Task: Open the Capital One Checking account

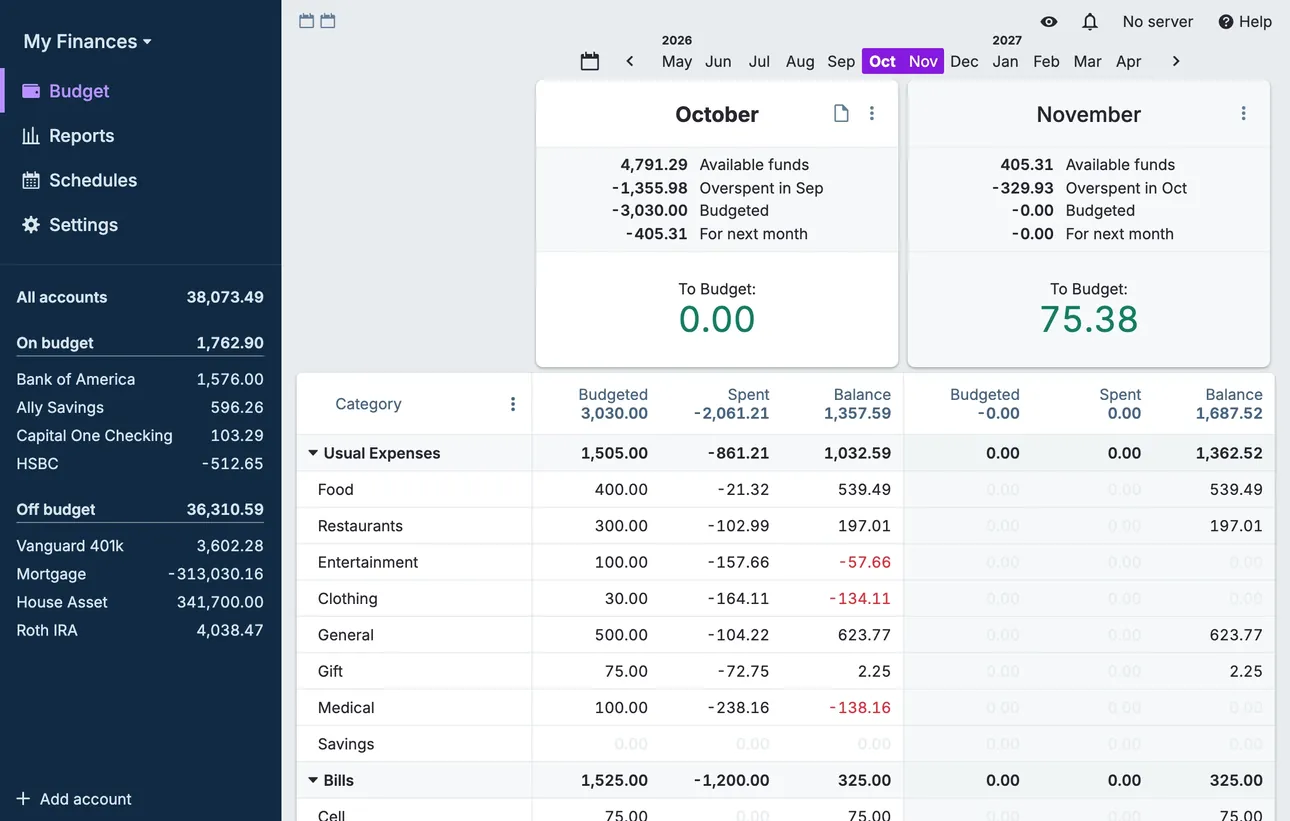Action: [140, 435]
